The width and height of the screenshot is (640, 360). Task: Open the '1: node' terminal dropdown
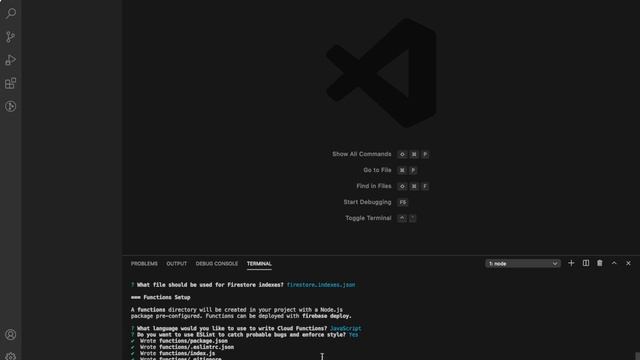[x=523, y=264]
